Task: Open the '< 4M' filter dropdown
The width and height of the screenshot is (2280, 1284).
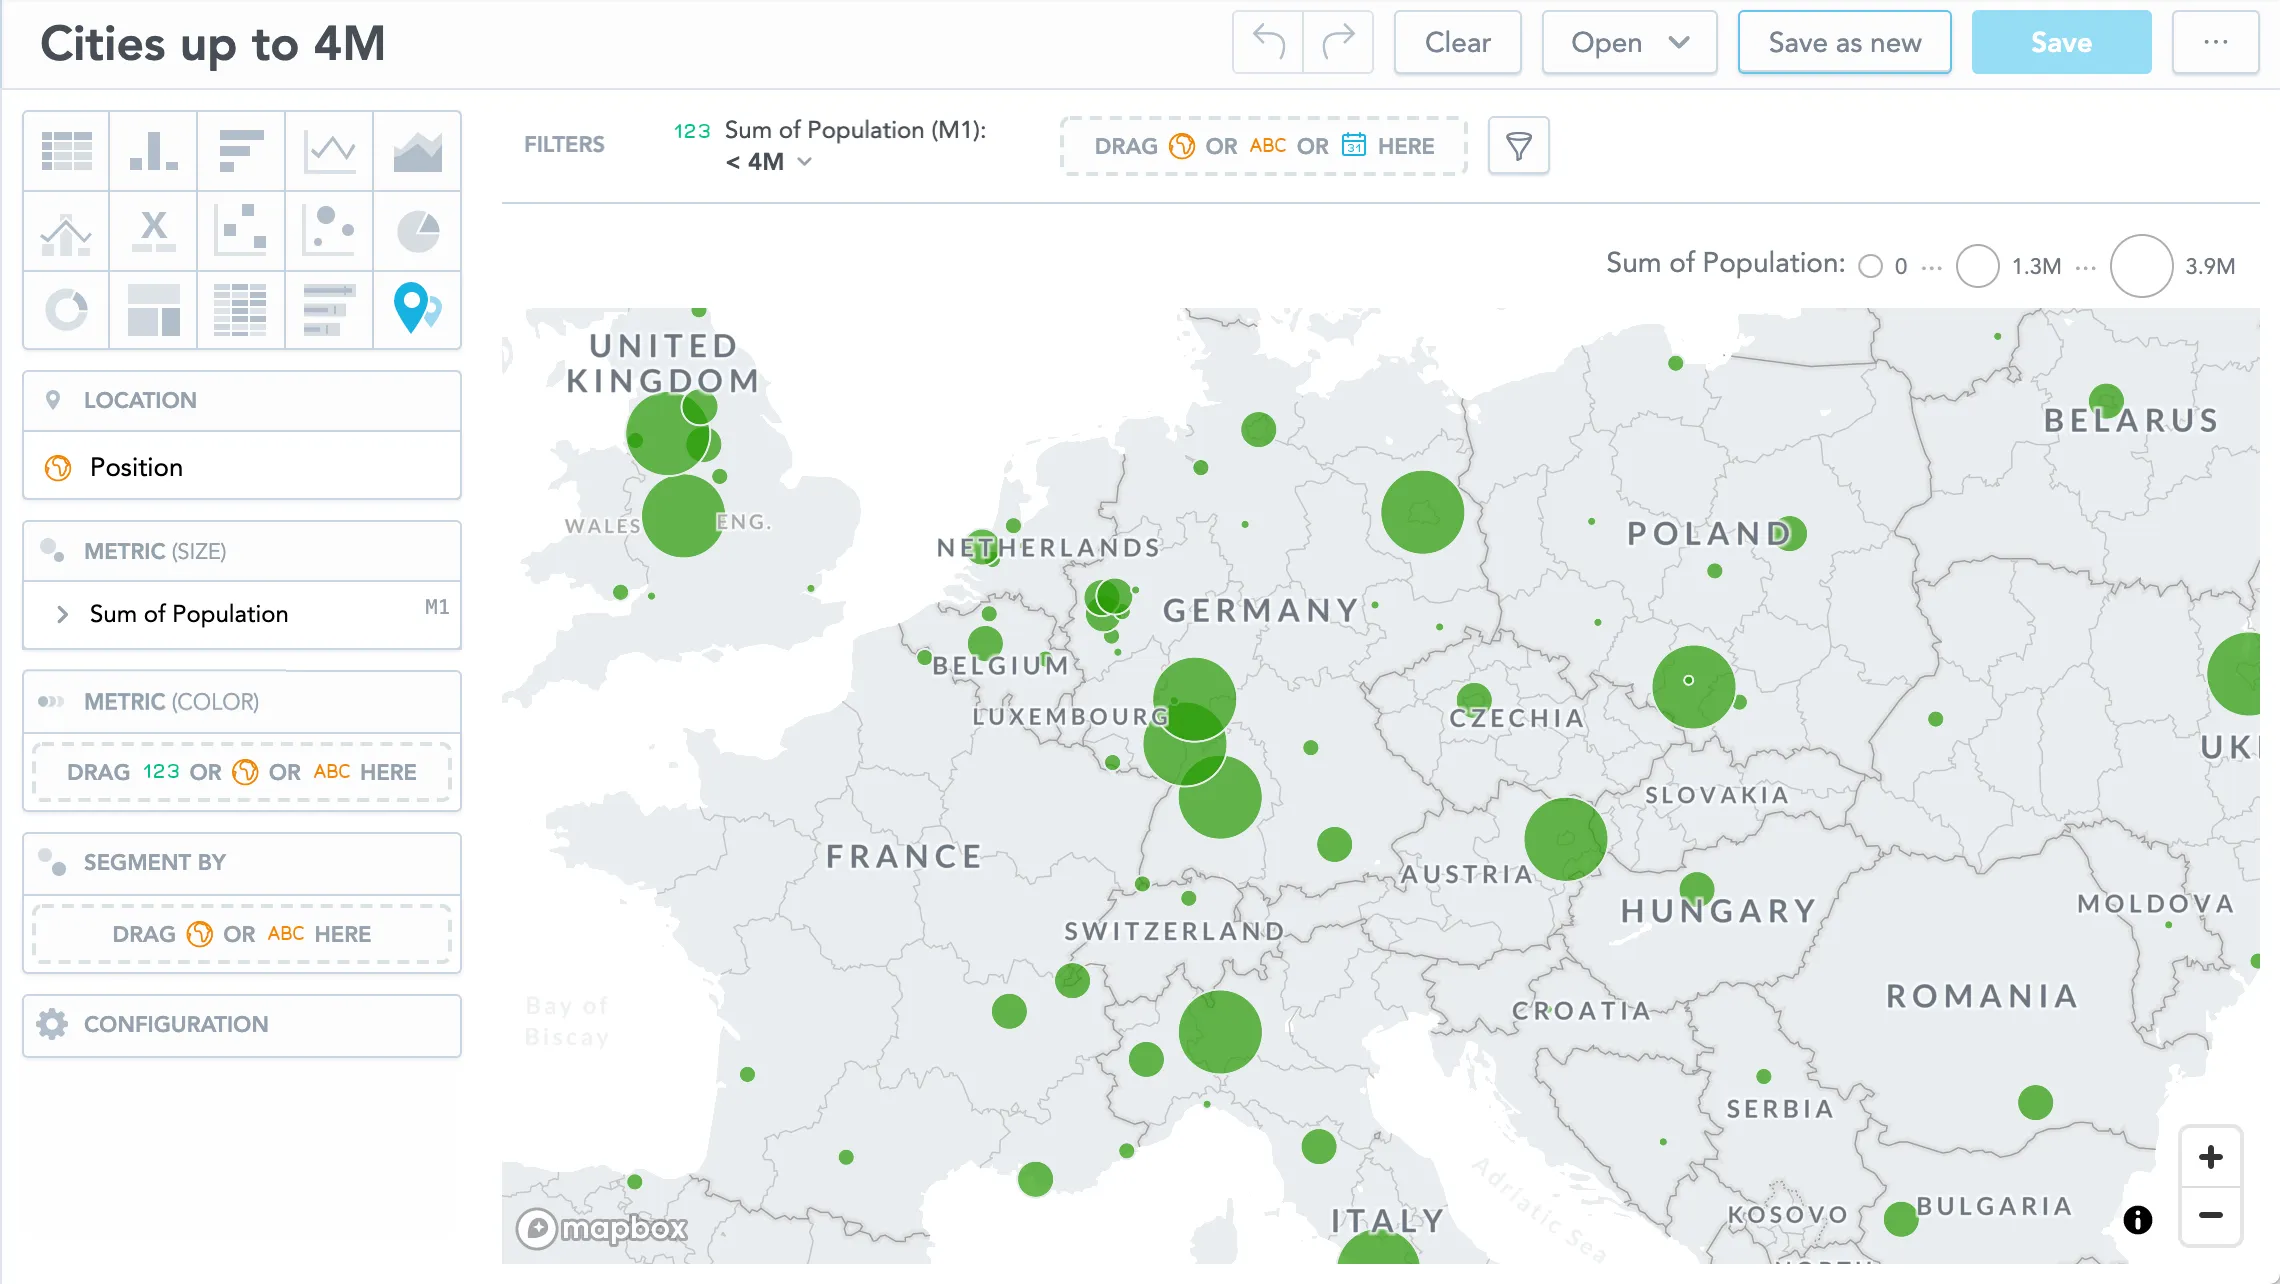Action: [x=770, y=161]
